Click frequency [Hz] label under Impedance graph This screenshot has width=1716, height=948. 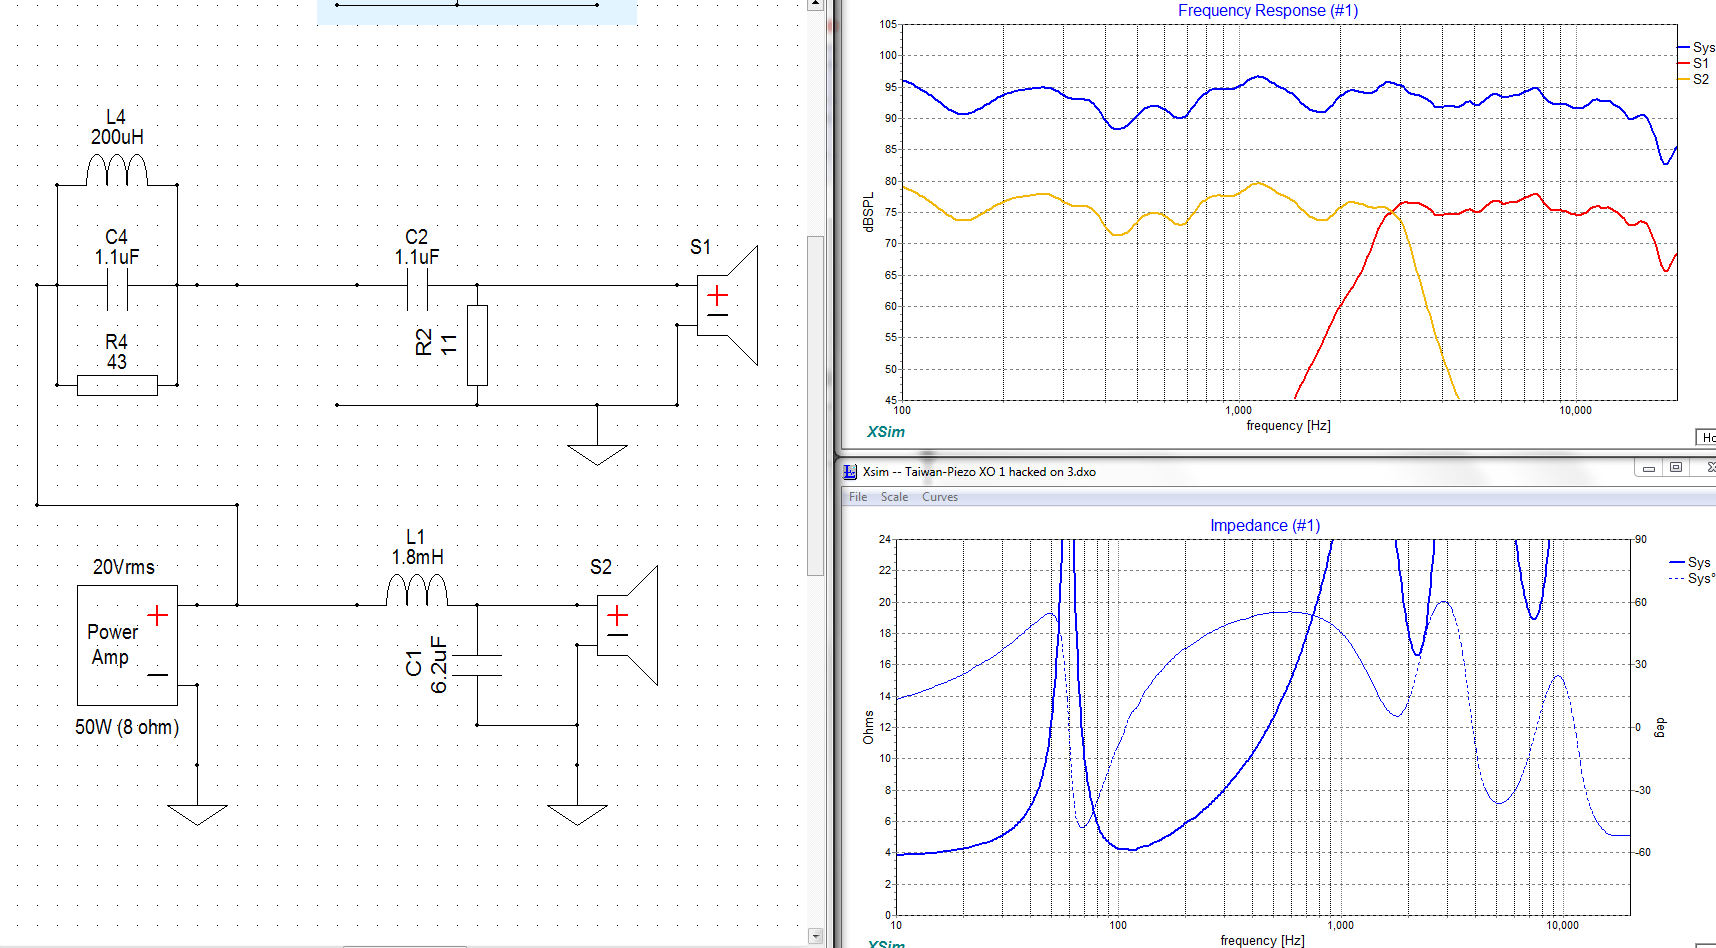pyautogui.click(x=1262, y=940)
